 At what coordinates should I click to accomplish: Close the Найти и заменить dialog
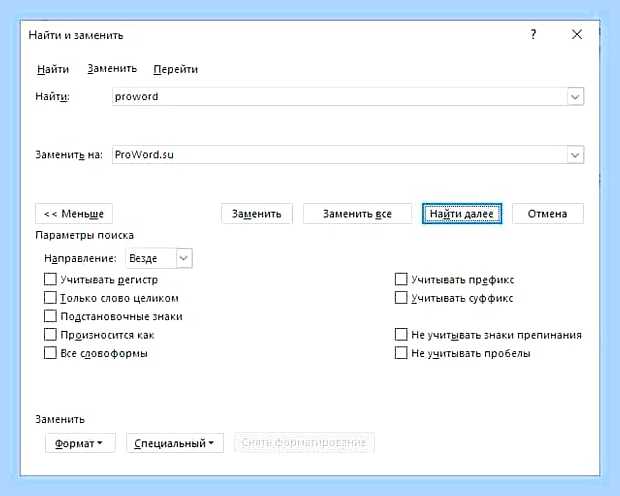pos(577,34)
